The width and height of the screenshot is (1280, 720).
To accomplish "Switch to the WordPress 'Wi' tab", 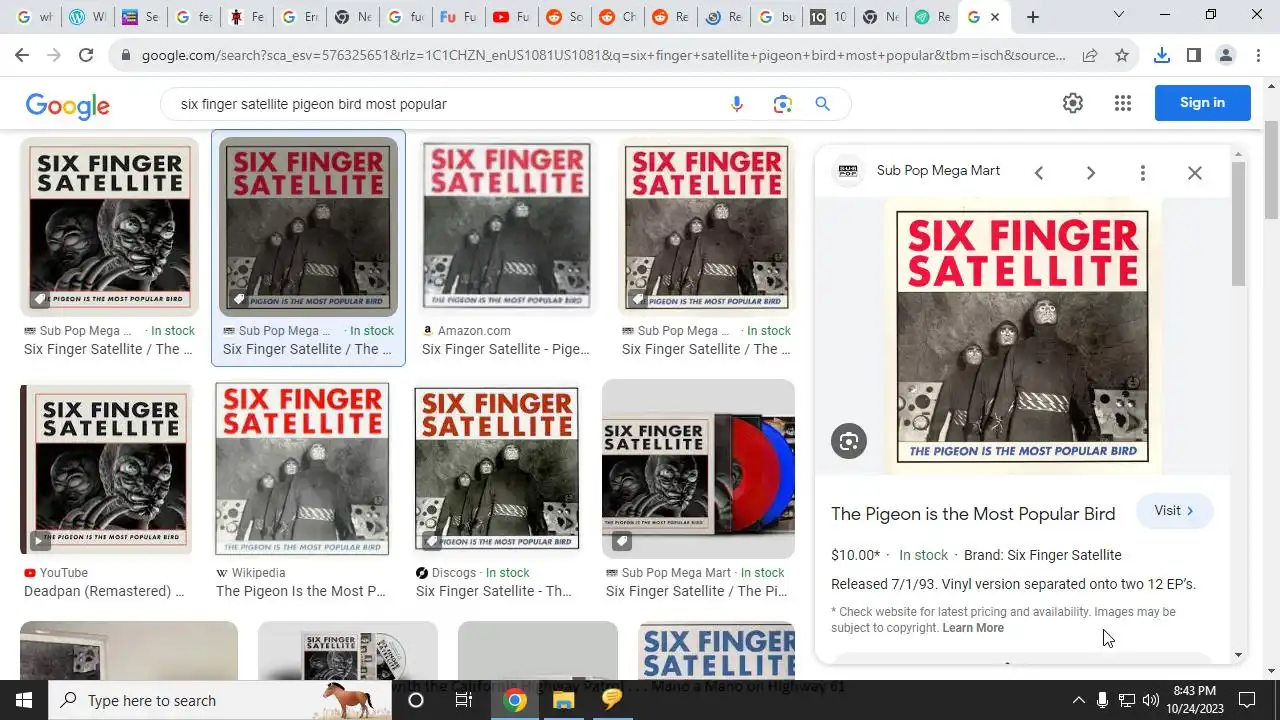I will 88,17.
